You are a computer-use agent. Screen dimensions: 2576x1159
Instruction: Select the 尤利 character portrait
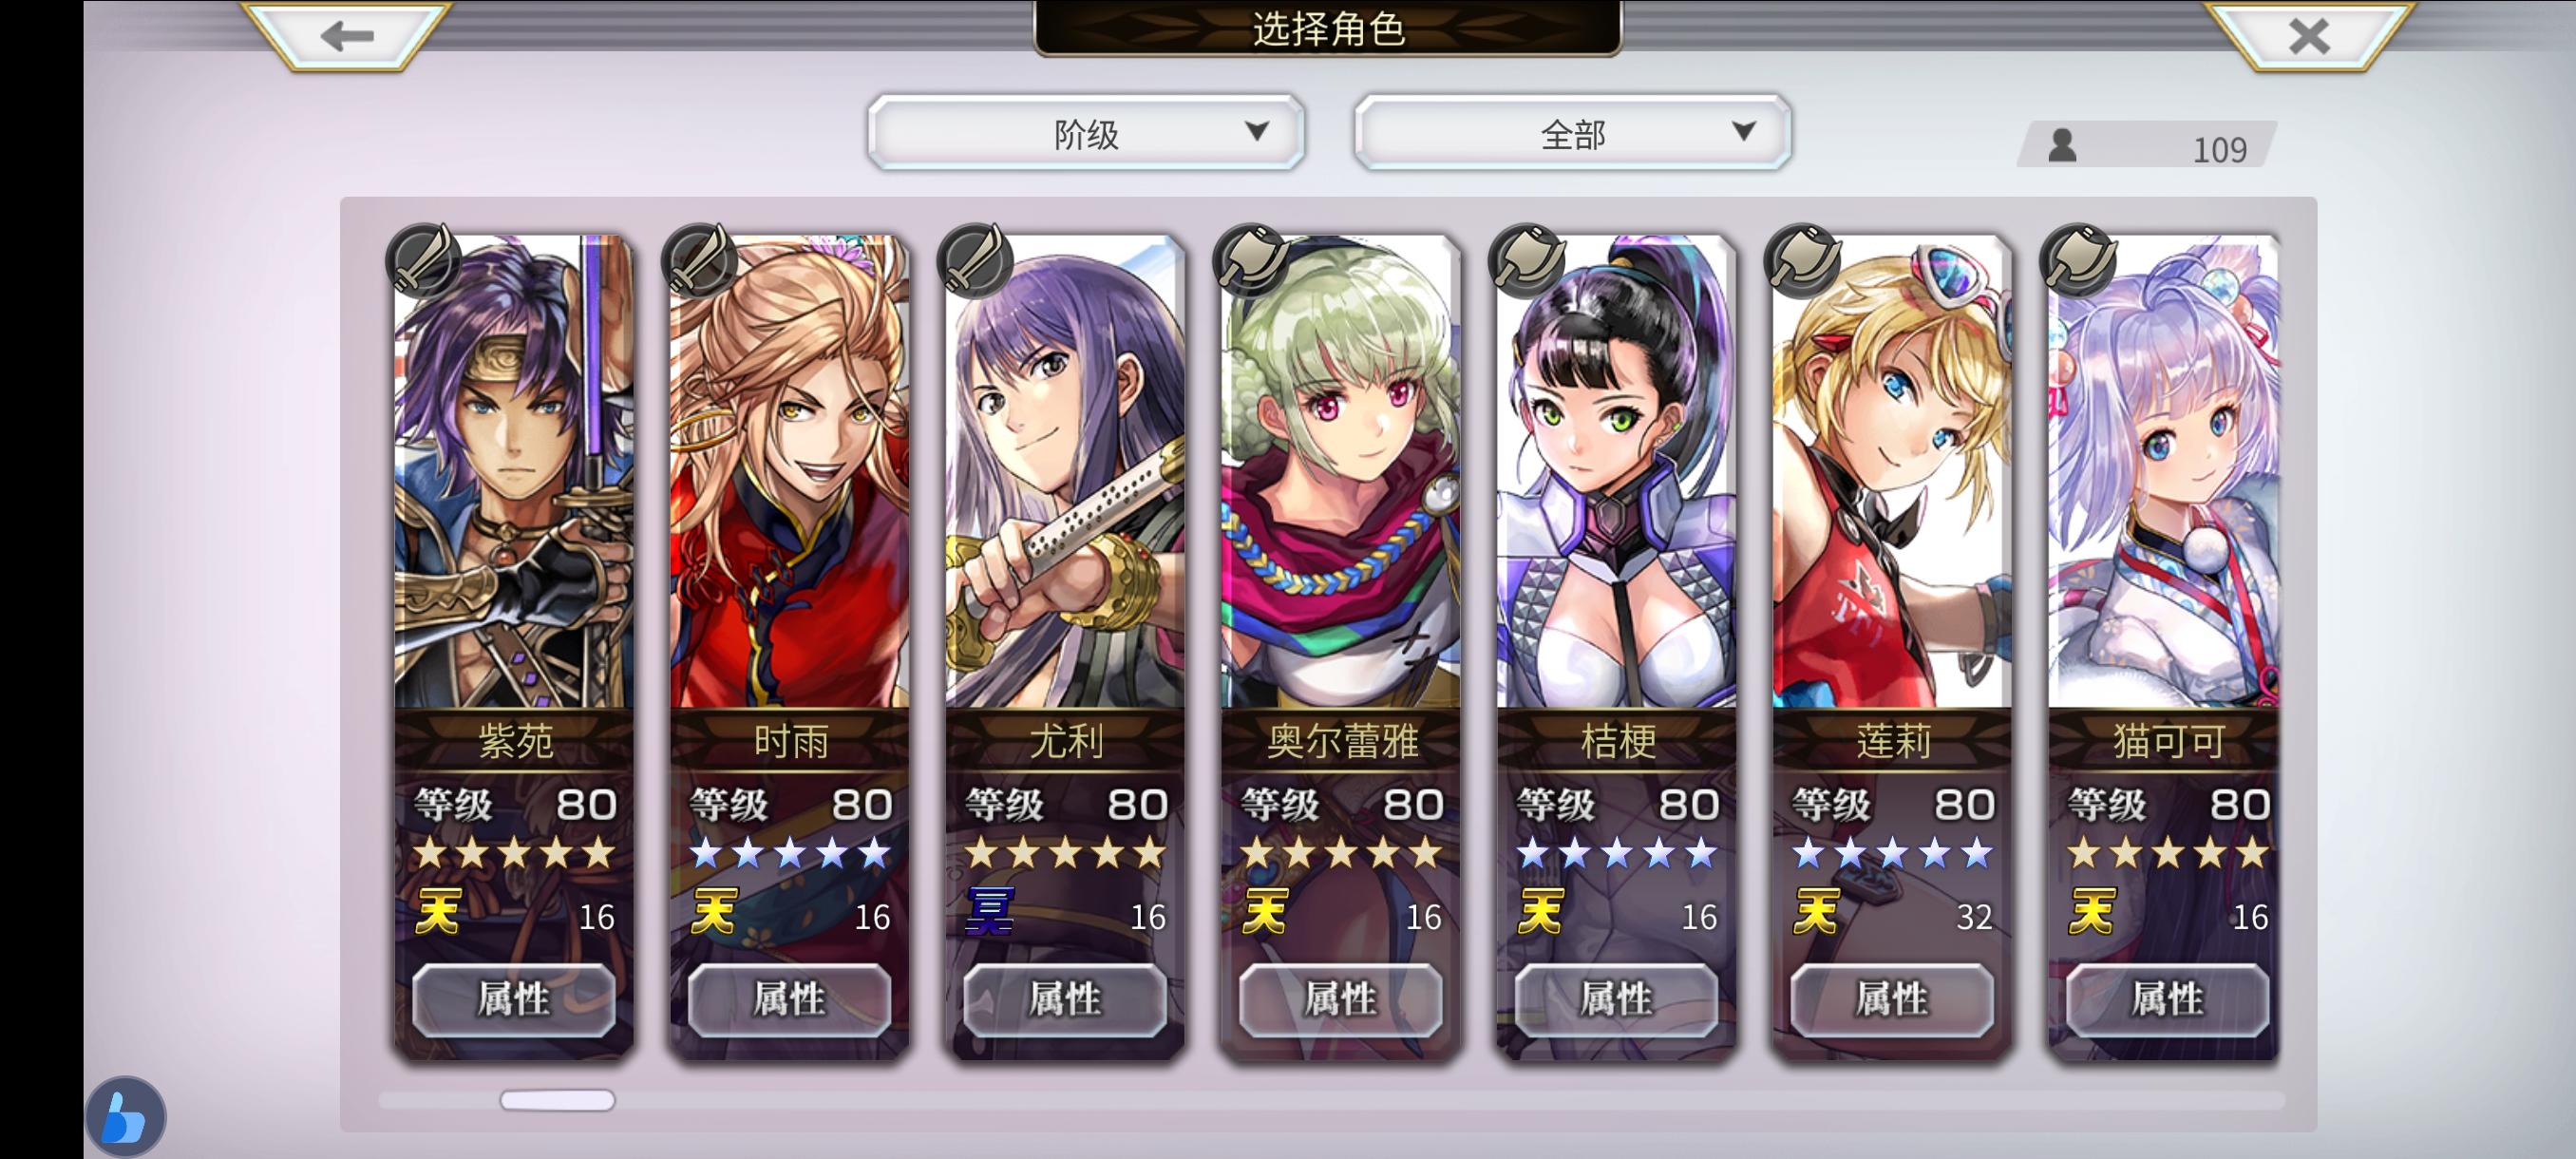click(x=1065, y=472)
